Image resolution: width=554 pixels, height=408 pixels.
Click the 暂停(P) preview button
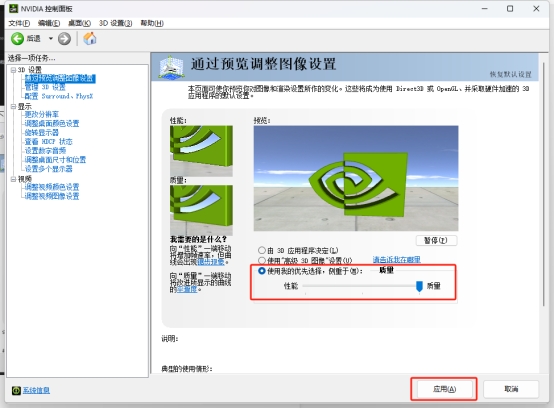coord(436,241)
